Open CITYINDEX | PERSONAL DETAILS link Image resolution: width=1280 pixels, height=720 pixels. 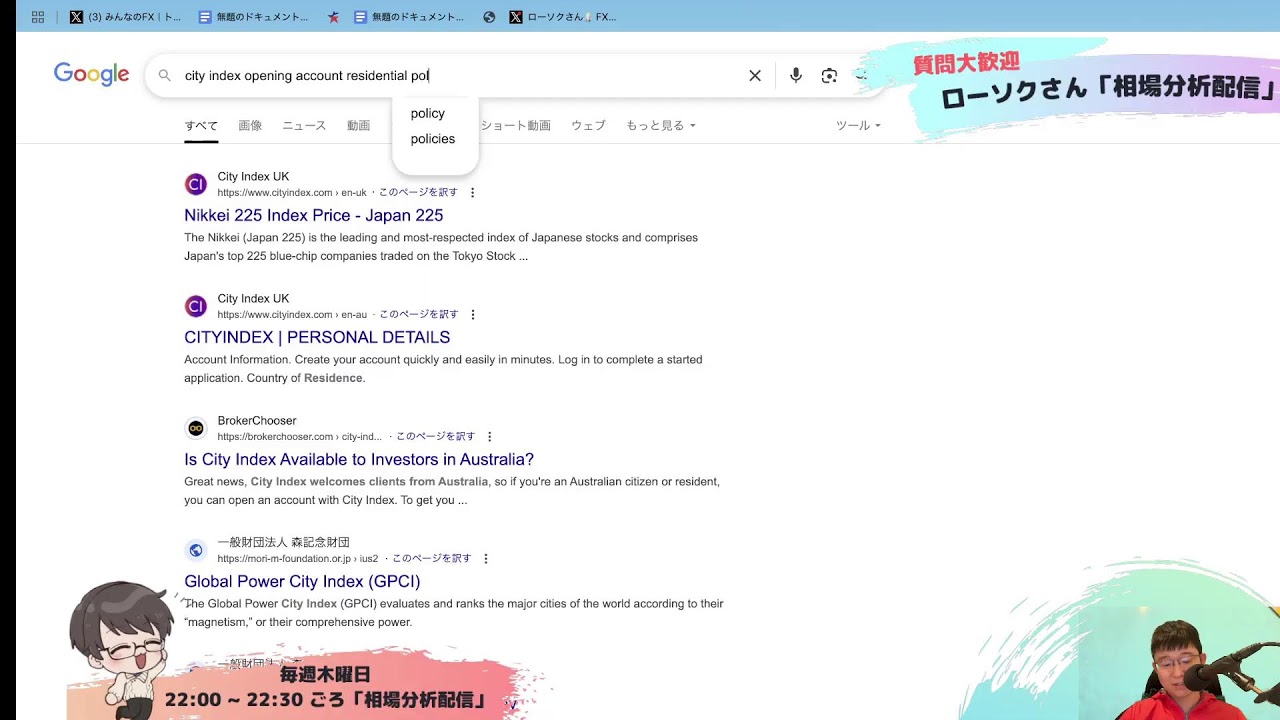click(x=317, y=337)
